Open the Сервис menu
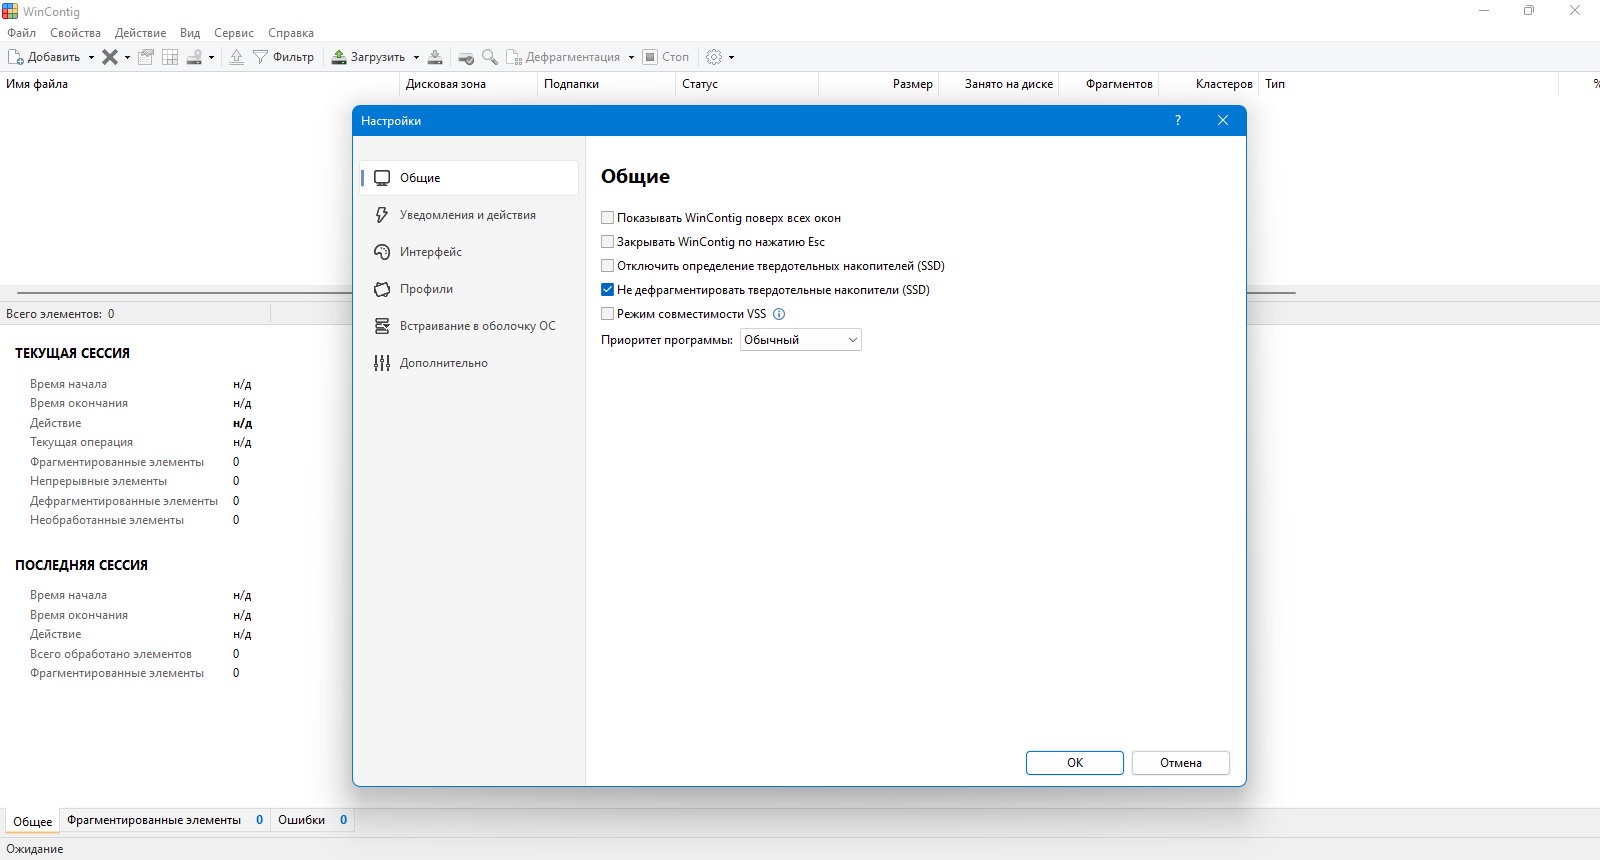The image size is (1600, 860). [x=234, y=33]
